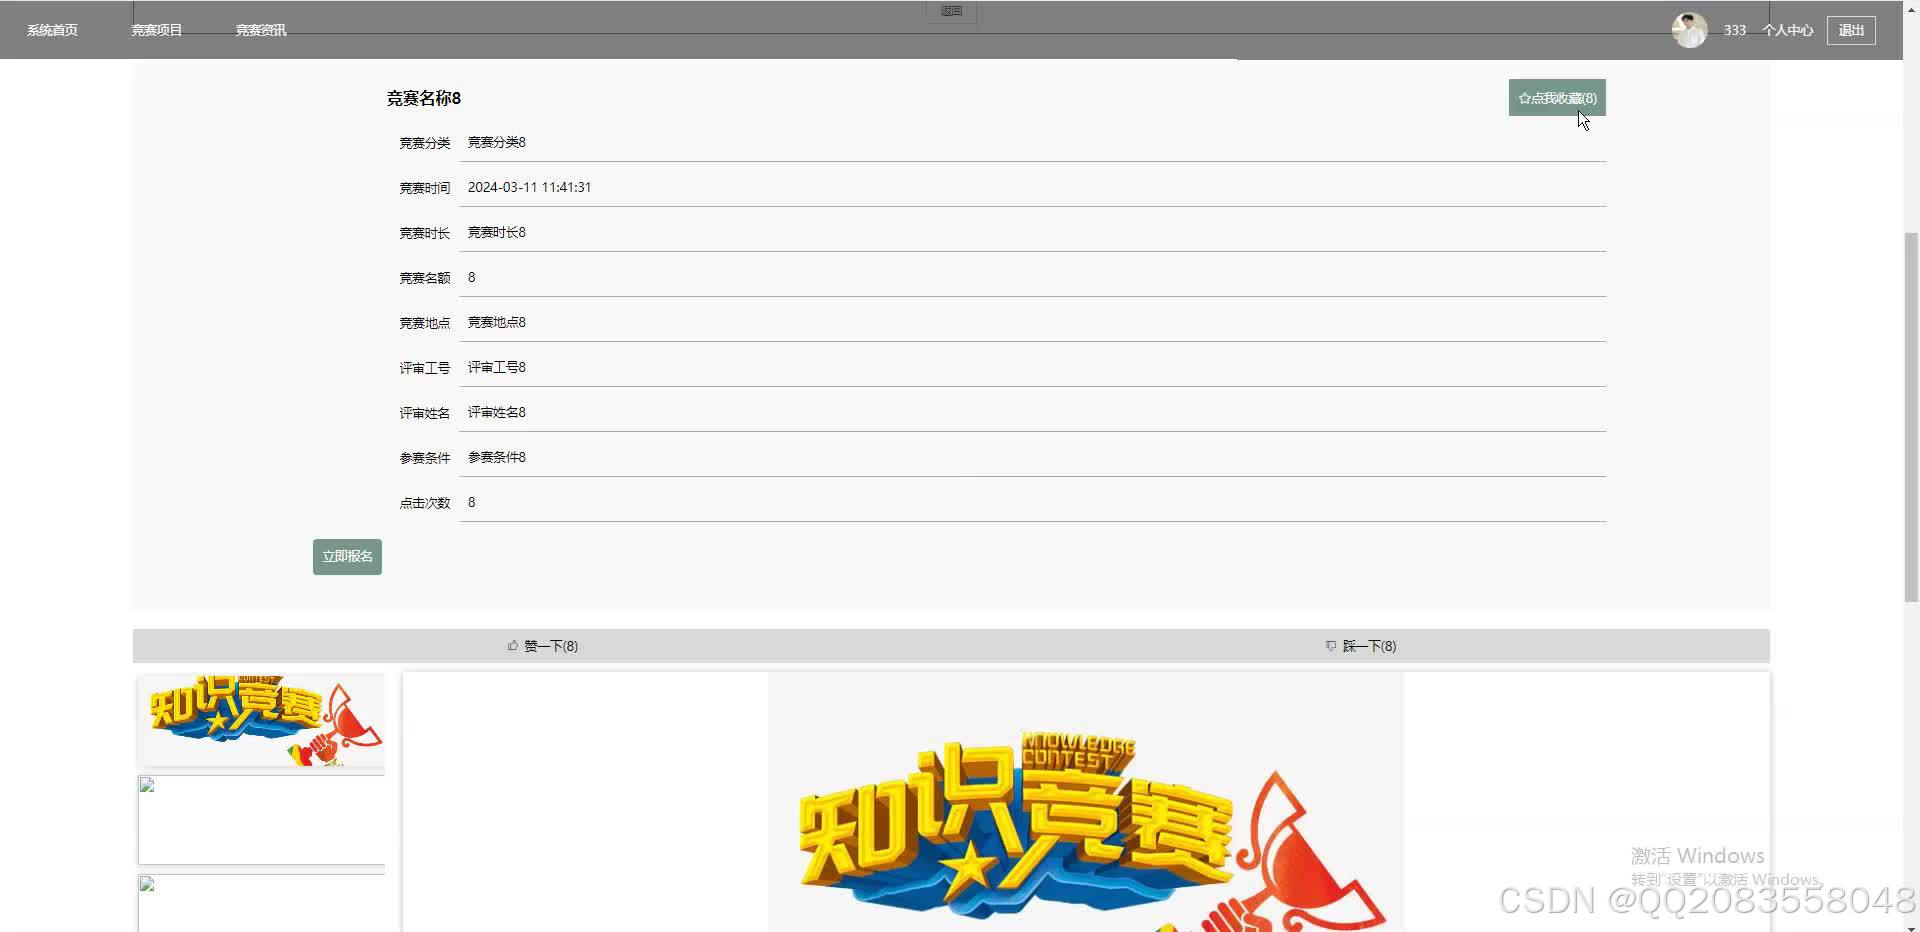1920x932 pixels.
Task: Click the 立即报名 sign-up button
Action: pyautogui.click(x=347, y=557)
